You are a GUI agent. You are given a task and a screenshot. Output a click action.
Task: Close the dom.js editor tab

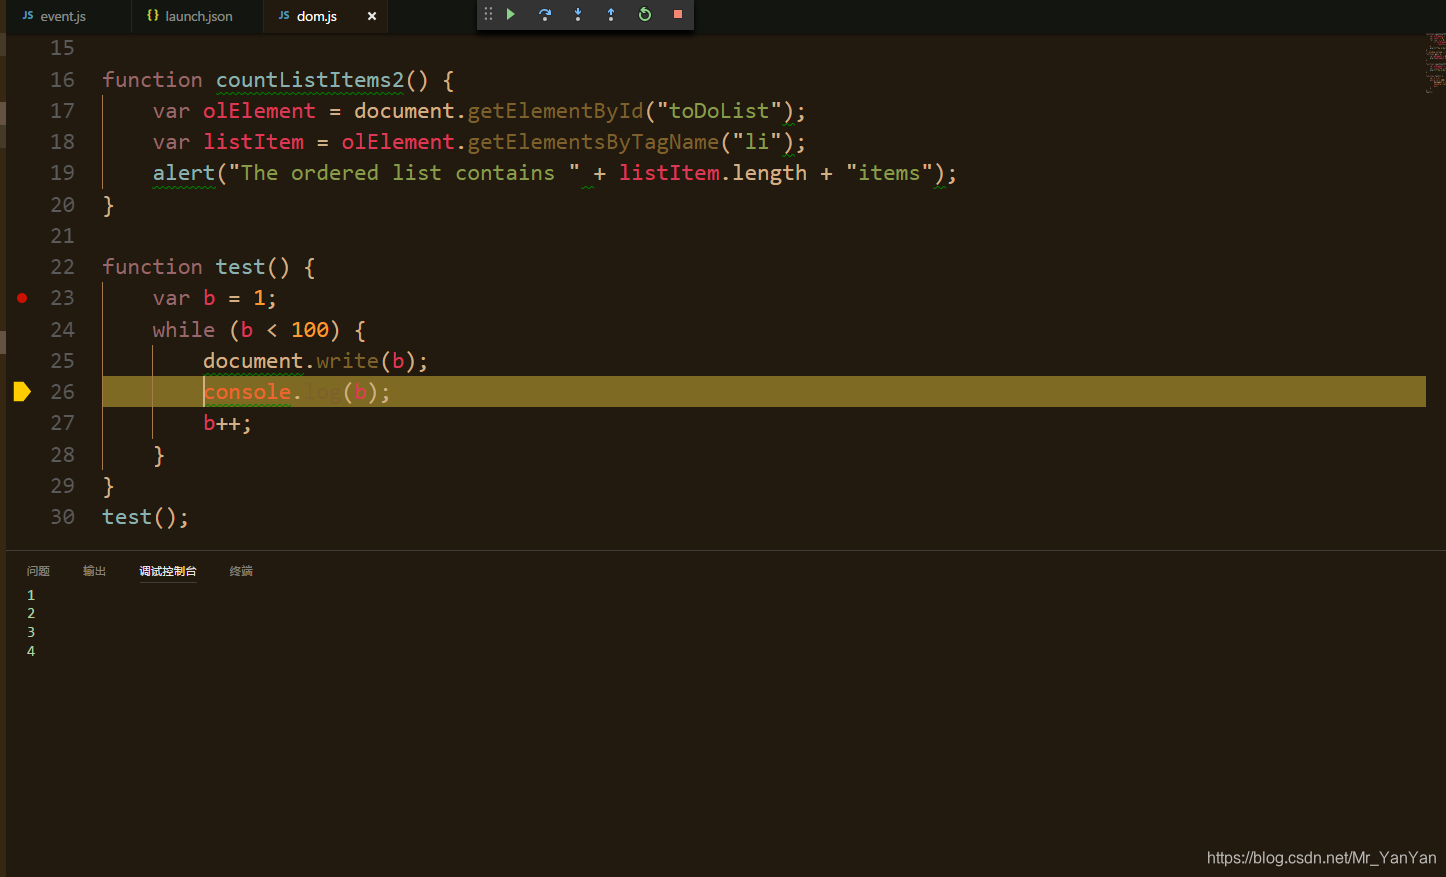(x=372, y=16)
